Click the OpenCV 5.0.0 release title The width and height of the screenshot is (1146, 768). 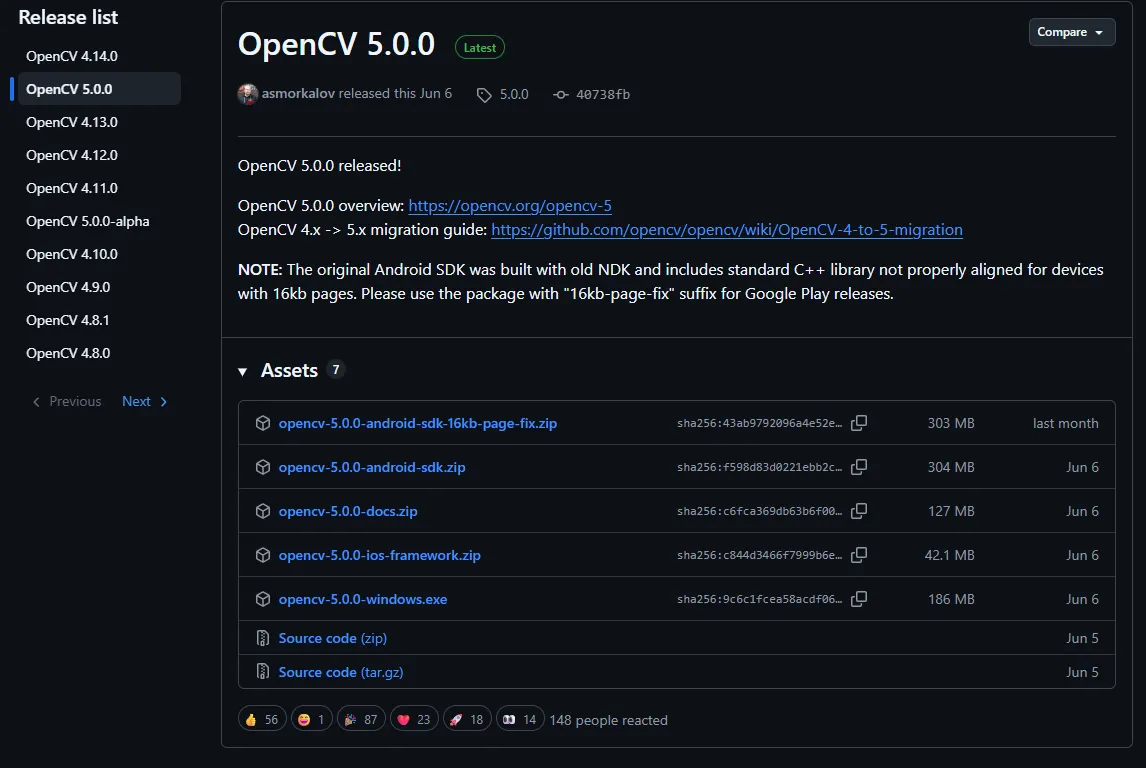336,44
